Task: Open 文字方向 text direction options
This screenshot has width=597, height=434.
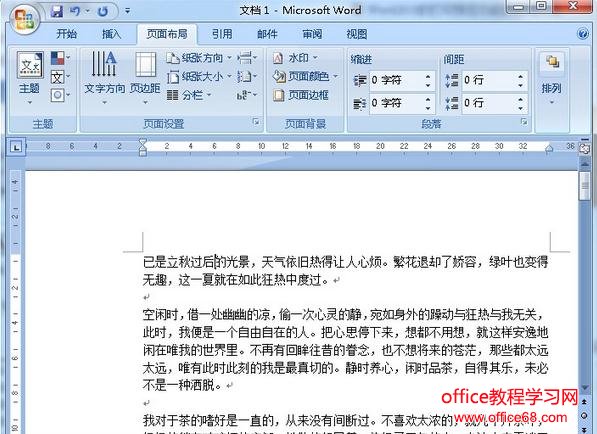Action: click(104, 78)
